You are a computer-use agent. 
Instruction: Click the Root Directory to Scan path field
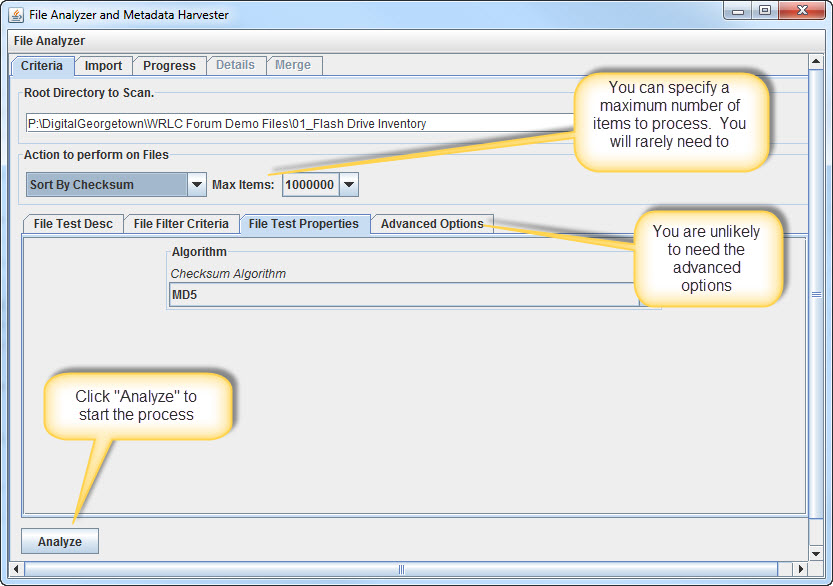point(300,124)
